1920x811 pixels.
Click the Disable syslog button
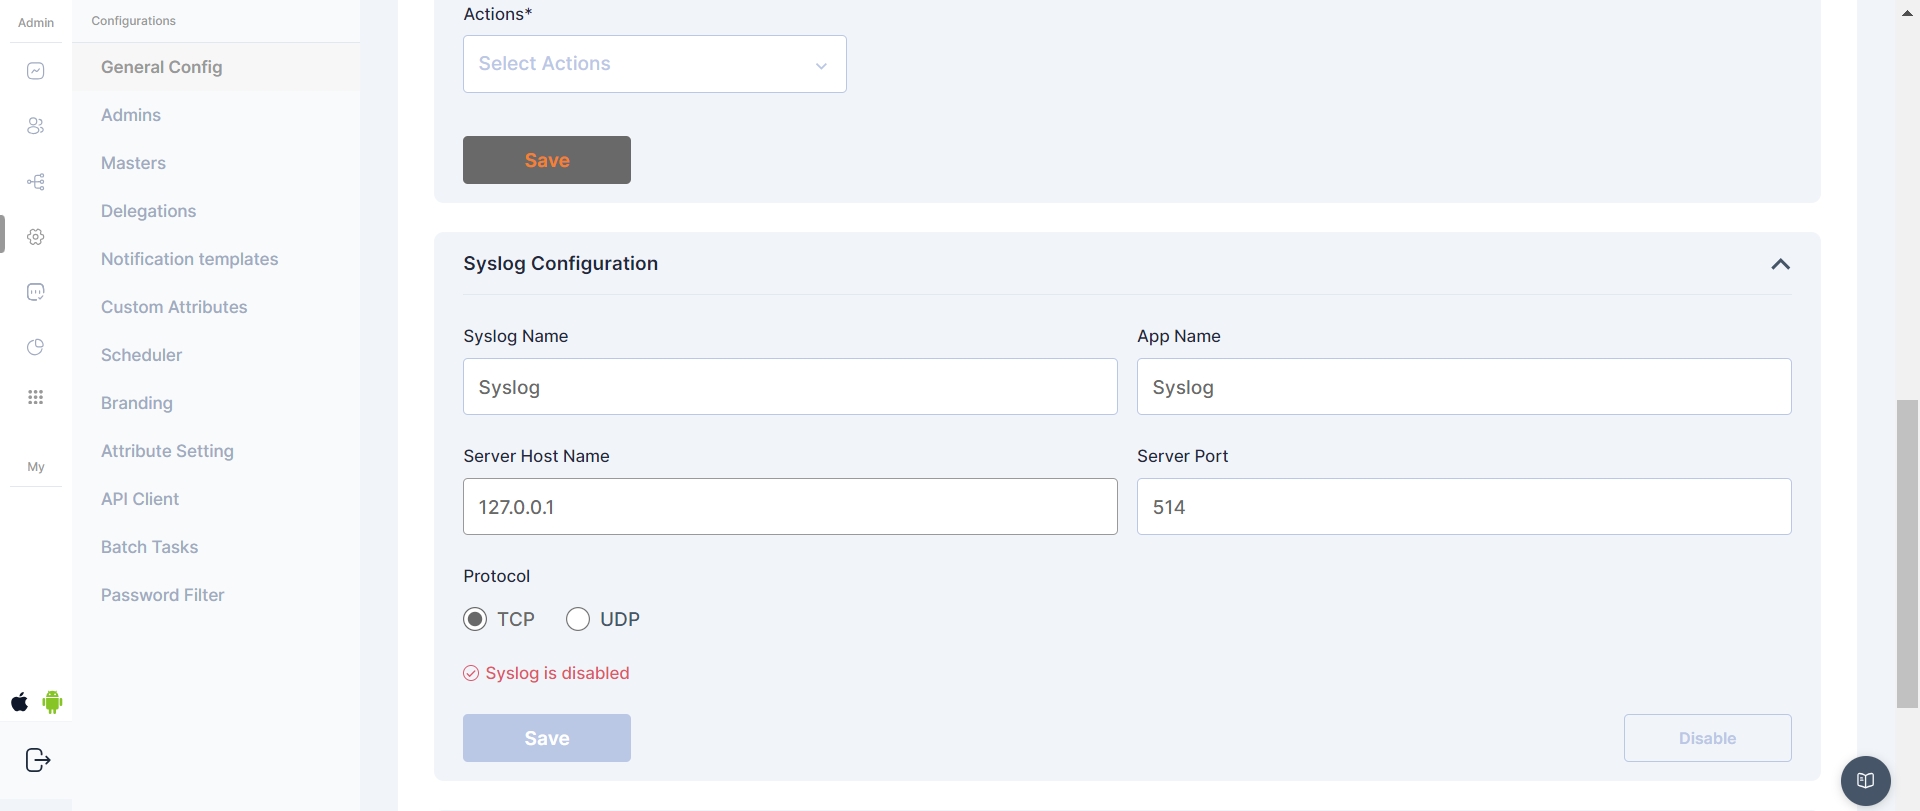[1707, 738]
